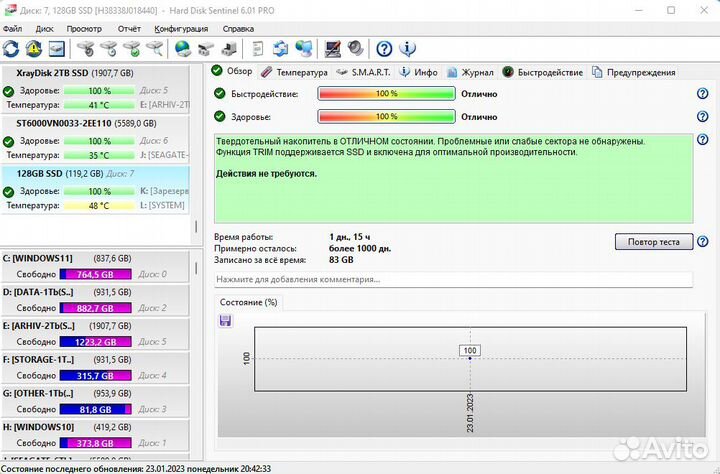Click the report document toolbar icon
This screenshot has width=720, height=474.
(258, 48)
